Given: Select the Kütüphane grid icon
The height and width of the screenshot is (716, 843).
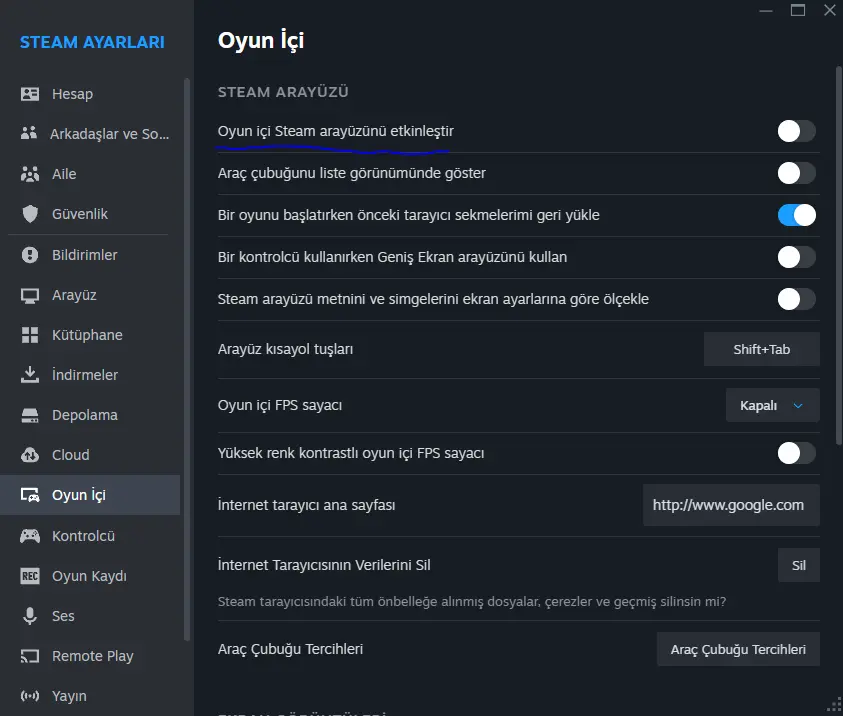Looking at the screenshot, I should click(x=30, y=335).
